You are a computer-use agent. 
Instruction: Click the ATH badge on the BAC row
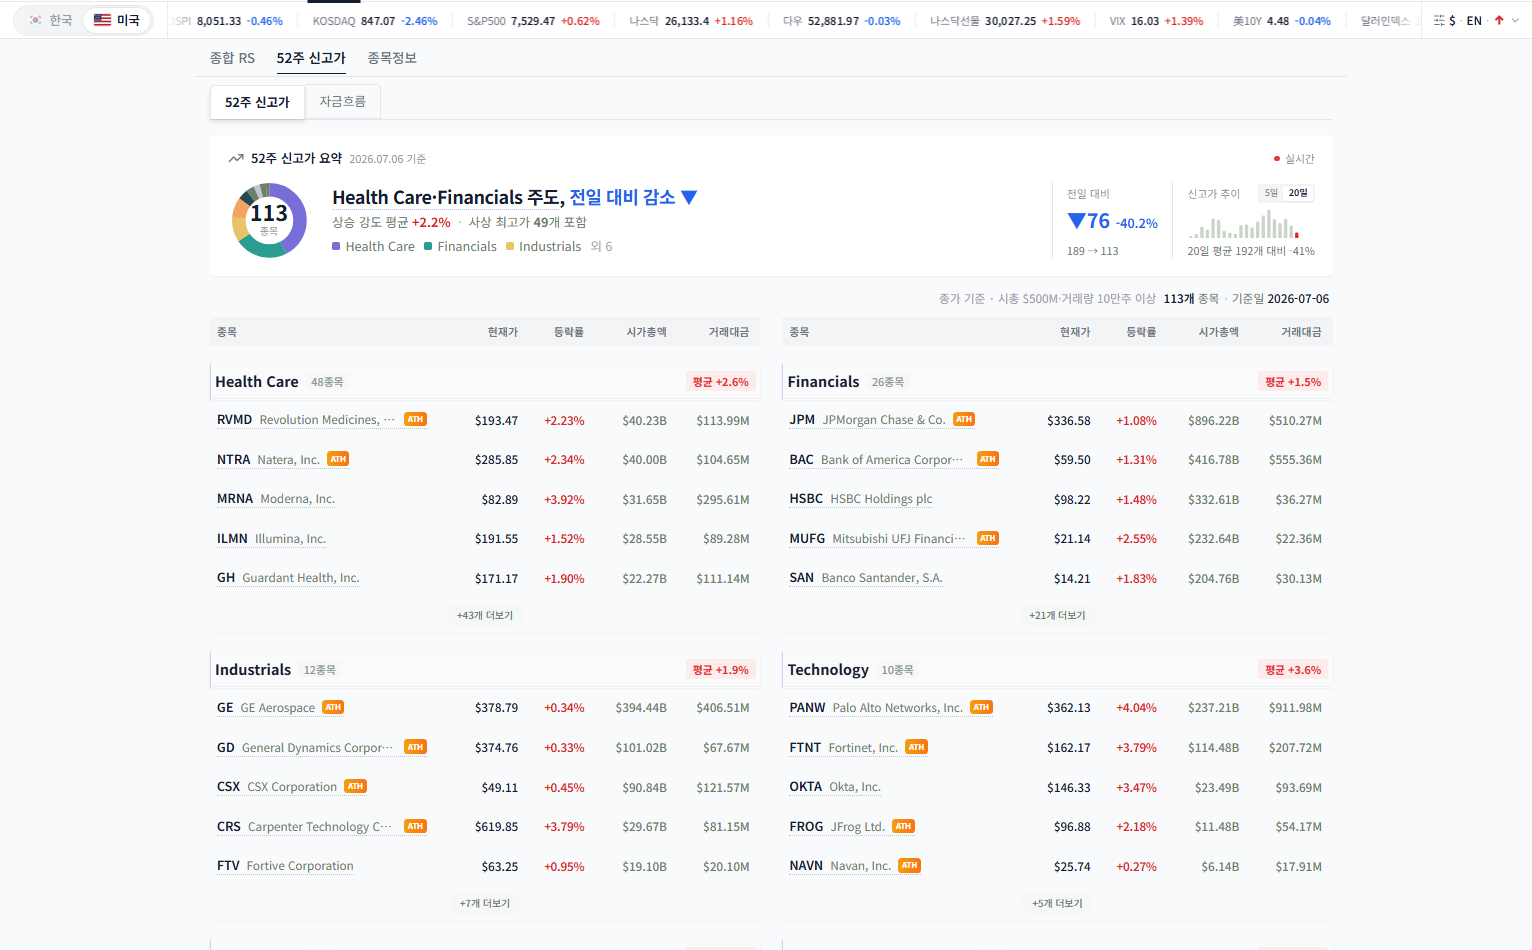pos(988,459)
